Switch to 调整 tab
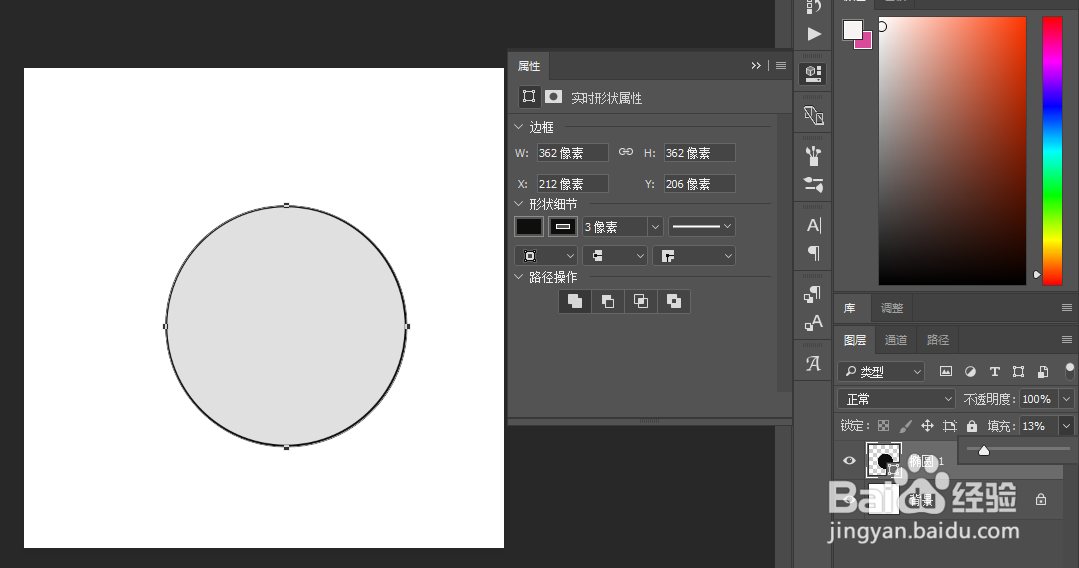Image resolution: width=1079 pixels, height=568 pixels. point(892,308)
